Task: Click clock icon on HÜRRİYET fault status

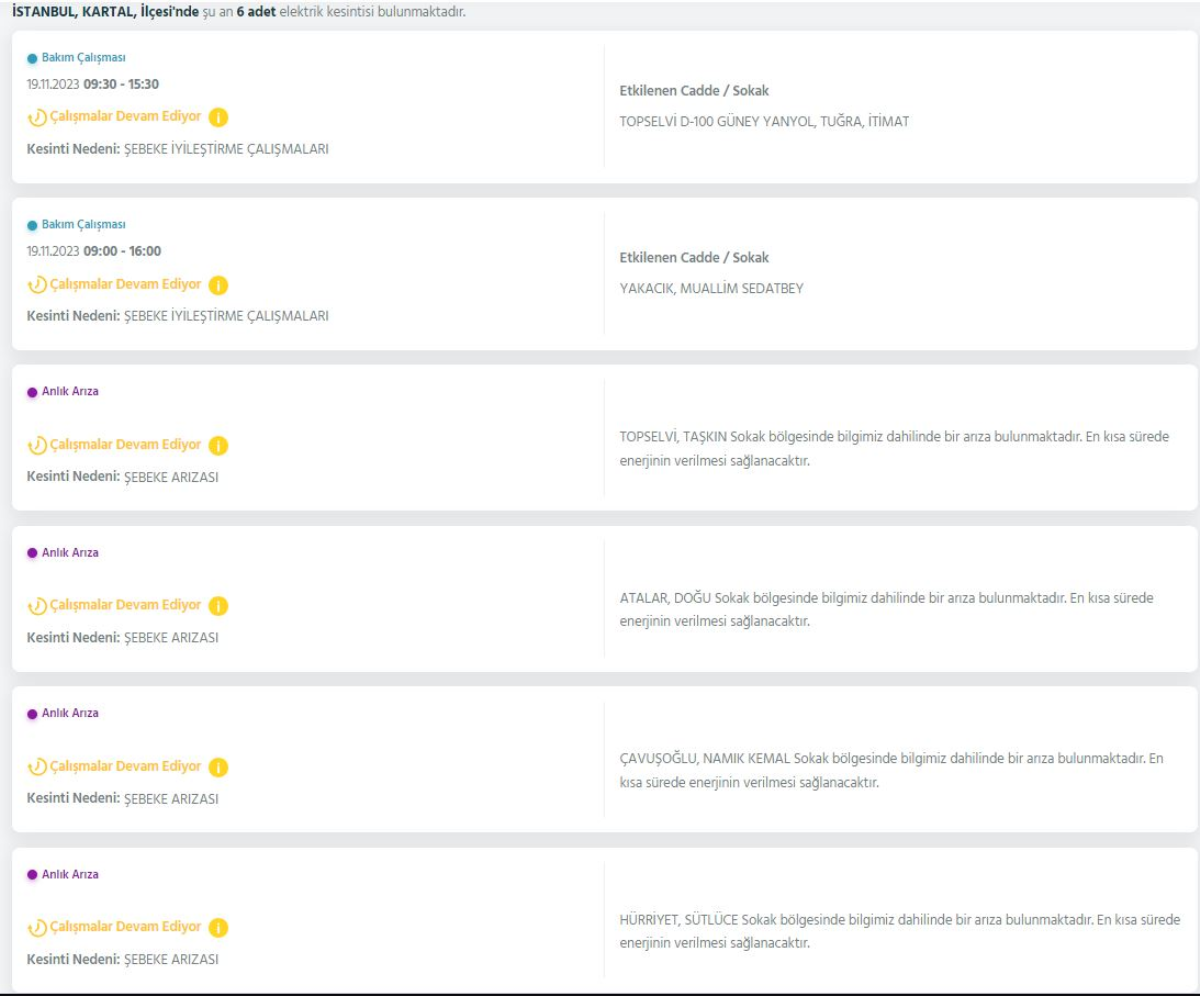Action: click(x=36, y=928)
